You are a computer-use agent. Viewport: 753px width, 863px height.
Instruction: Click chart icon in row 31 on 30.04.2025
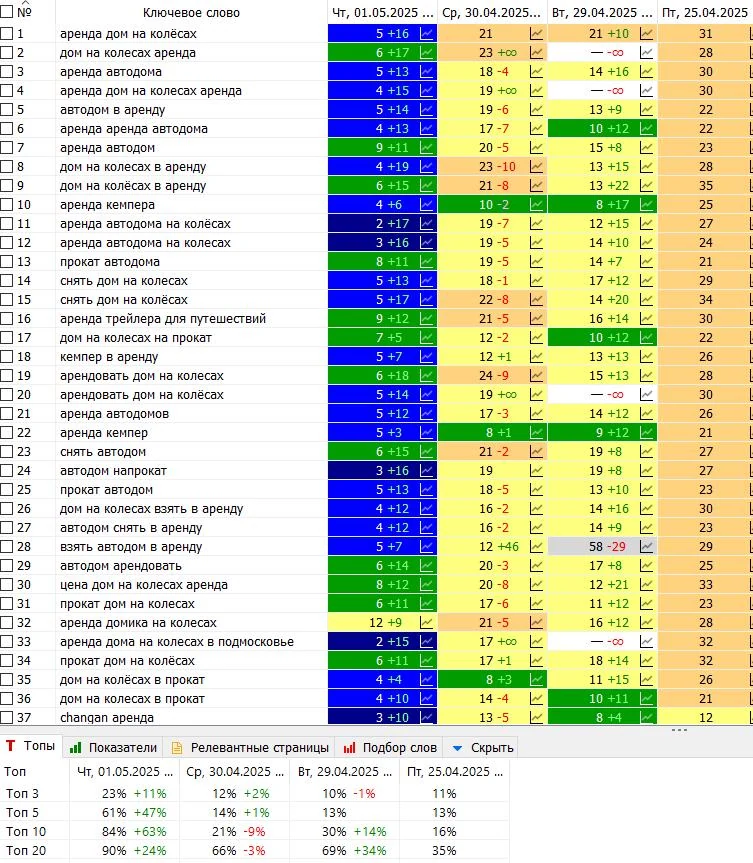pyautogui.click(x=536, y=604)
